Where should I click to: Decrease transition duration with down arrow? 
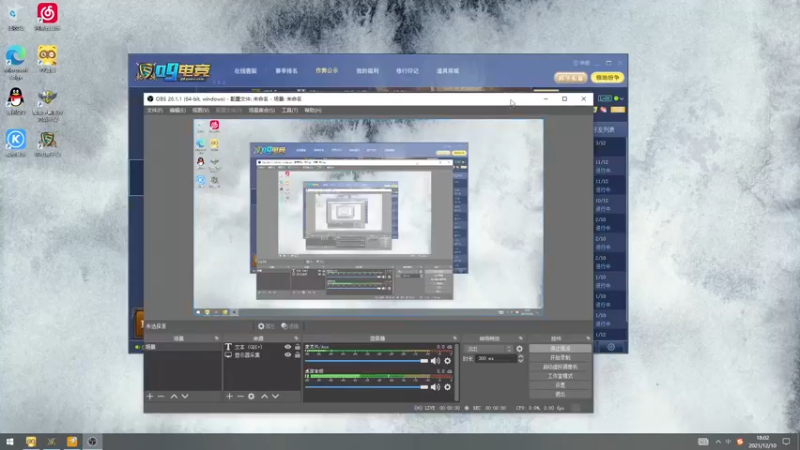(x=520, y=361)
